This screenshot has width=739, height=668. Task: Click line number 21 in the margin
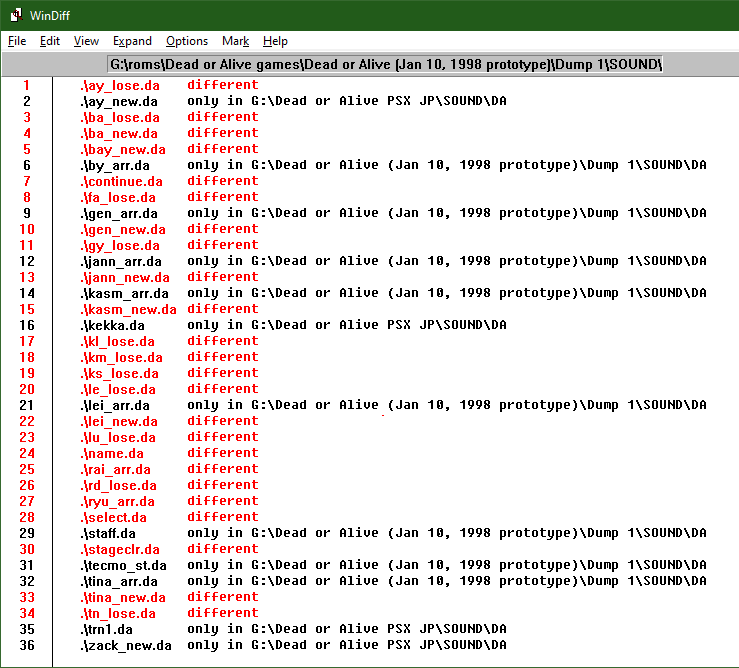click(27, 406)
